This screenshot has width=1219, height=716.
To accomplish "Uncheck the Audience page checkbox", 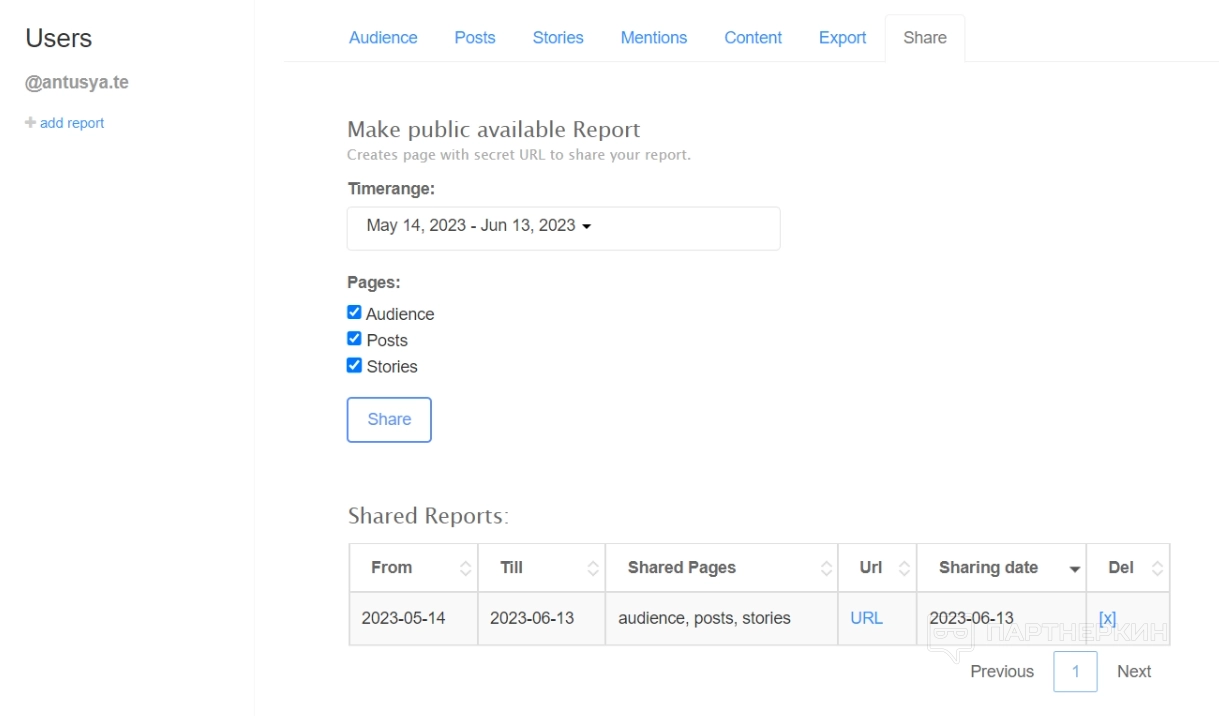I will (x=354, y=313).
